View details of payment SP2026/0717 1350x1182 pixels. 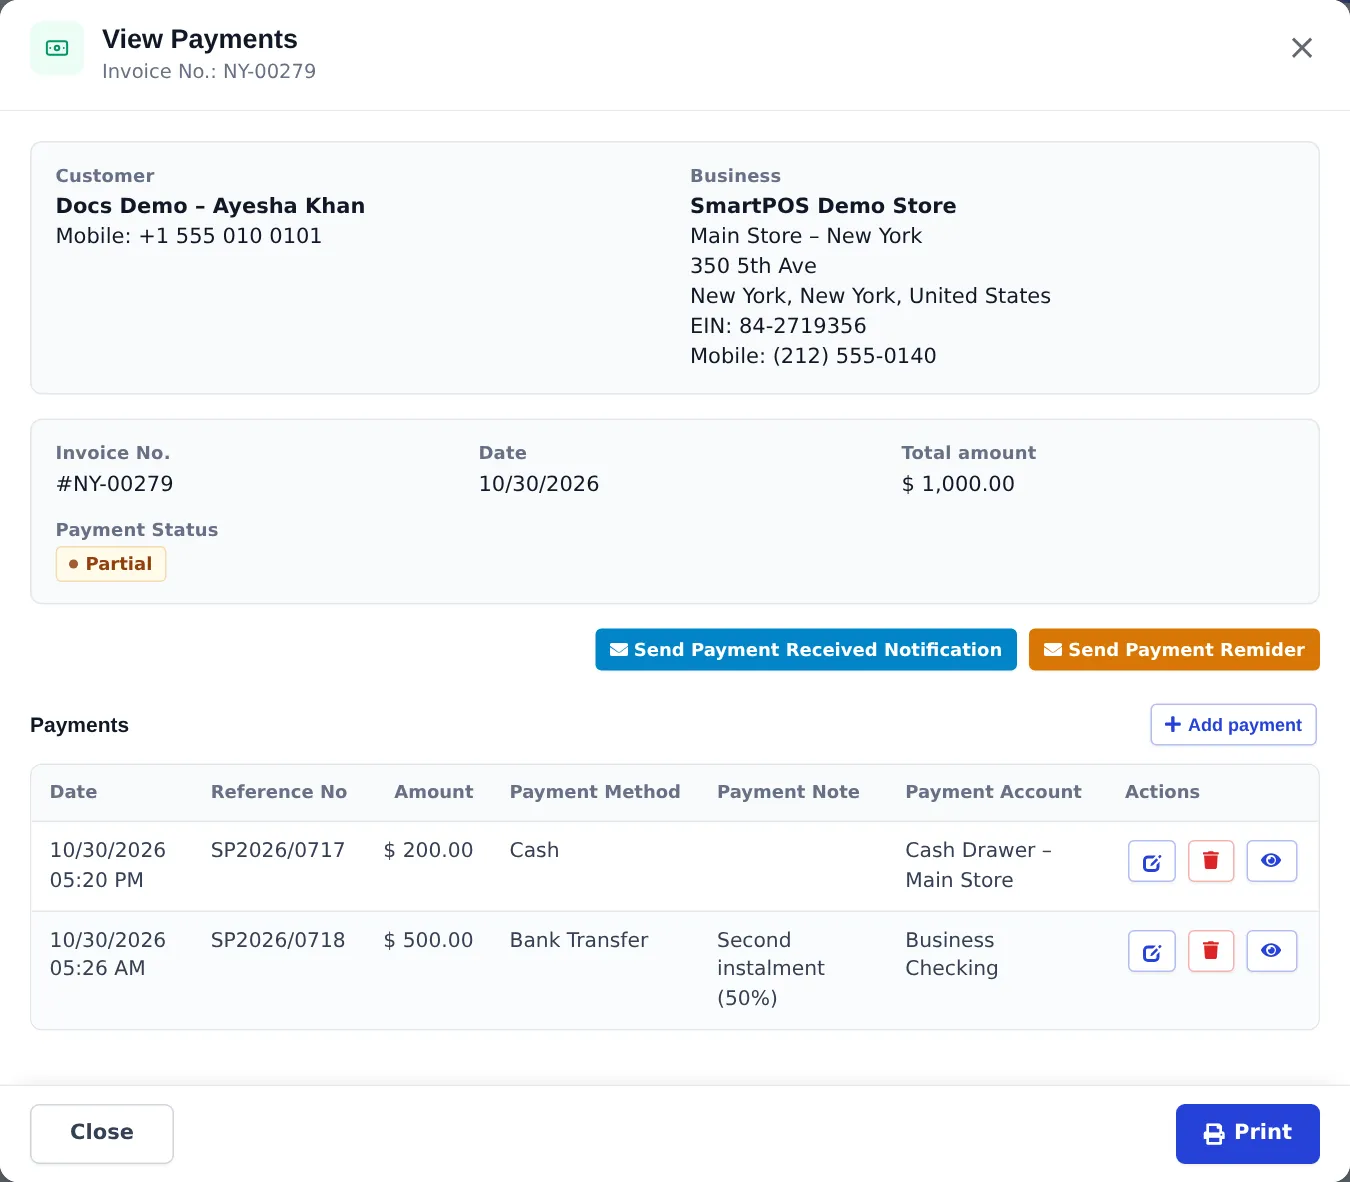coord(1271,861)
